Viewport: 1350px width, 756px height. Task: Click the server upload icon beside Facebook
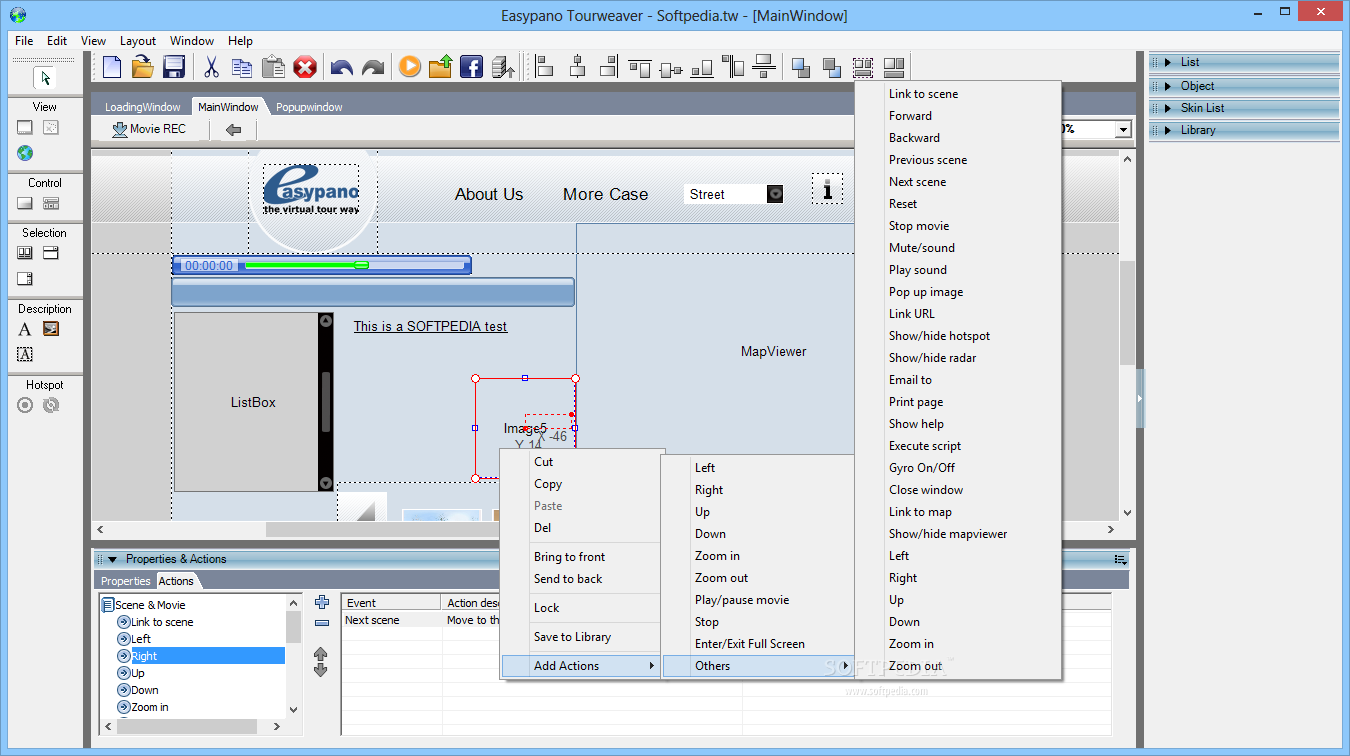click(504, 67)
